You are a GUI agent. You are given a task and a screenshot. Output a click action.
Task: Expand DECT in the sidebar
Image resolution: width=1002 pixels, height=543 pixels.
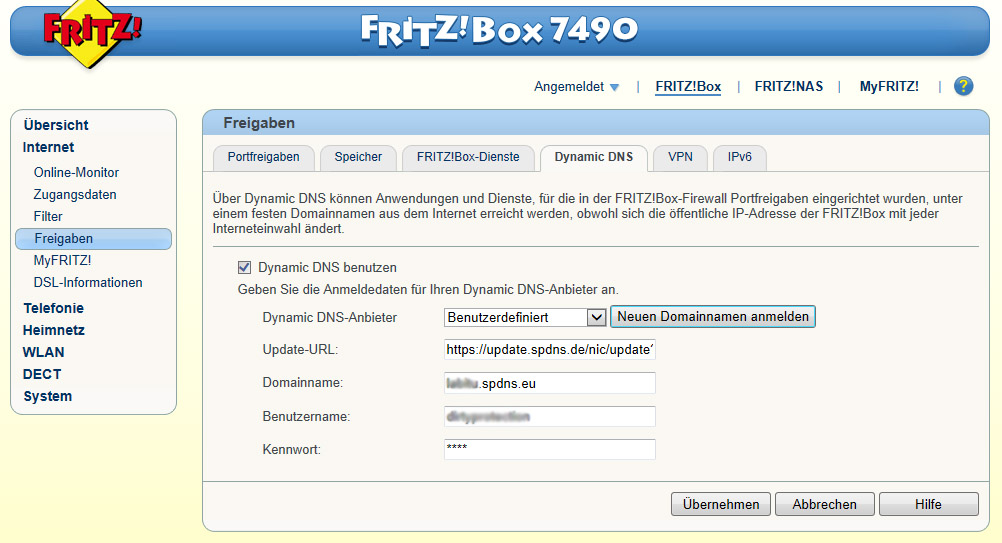coord(42,374)
